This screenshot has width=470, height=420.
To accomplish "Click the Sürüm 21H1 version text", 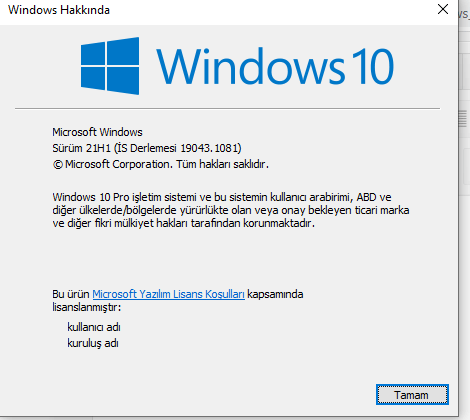I will [81, 148].
